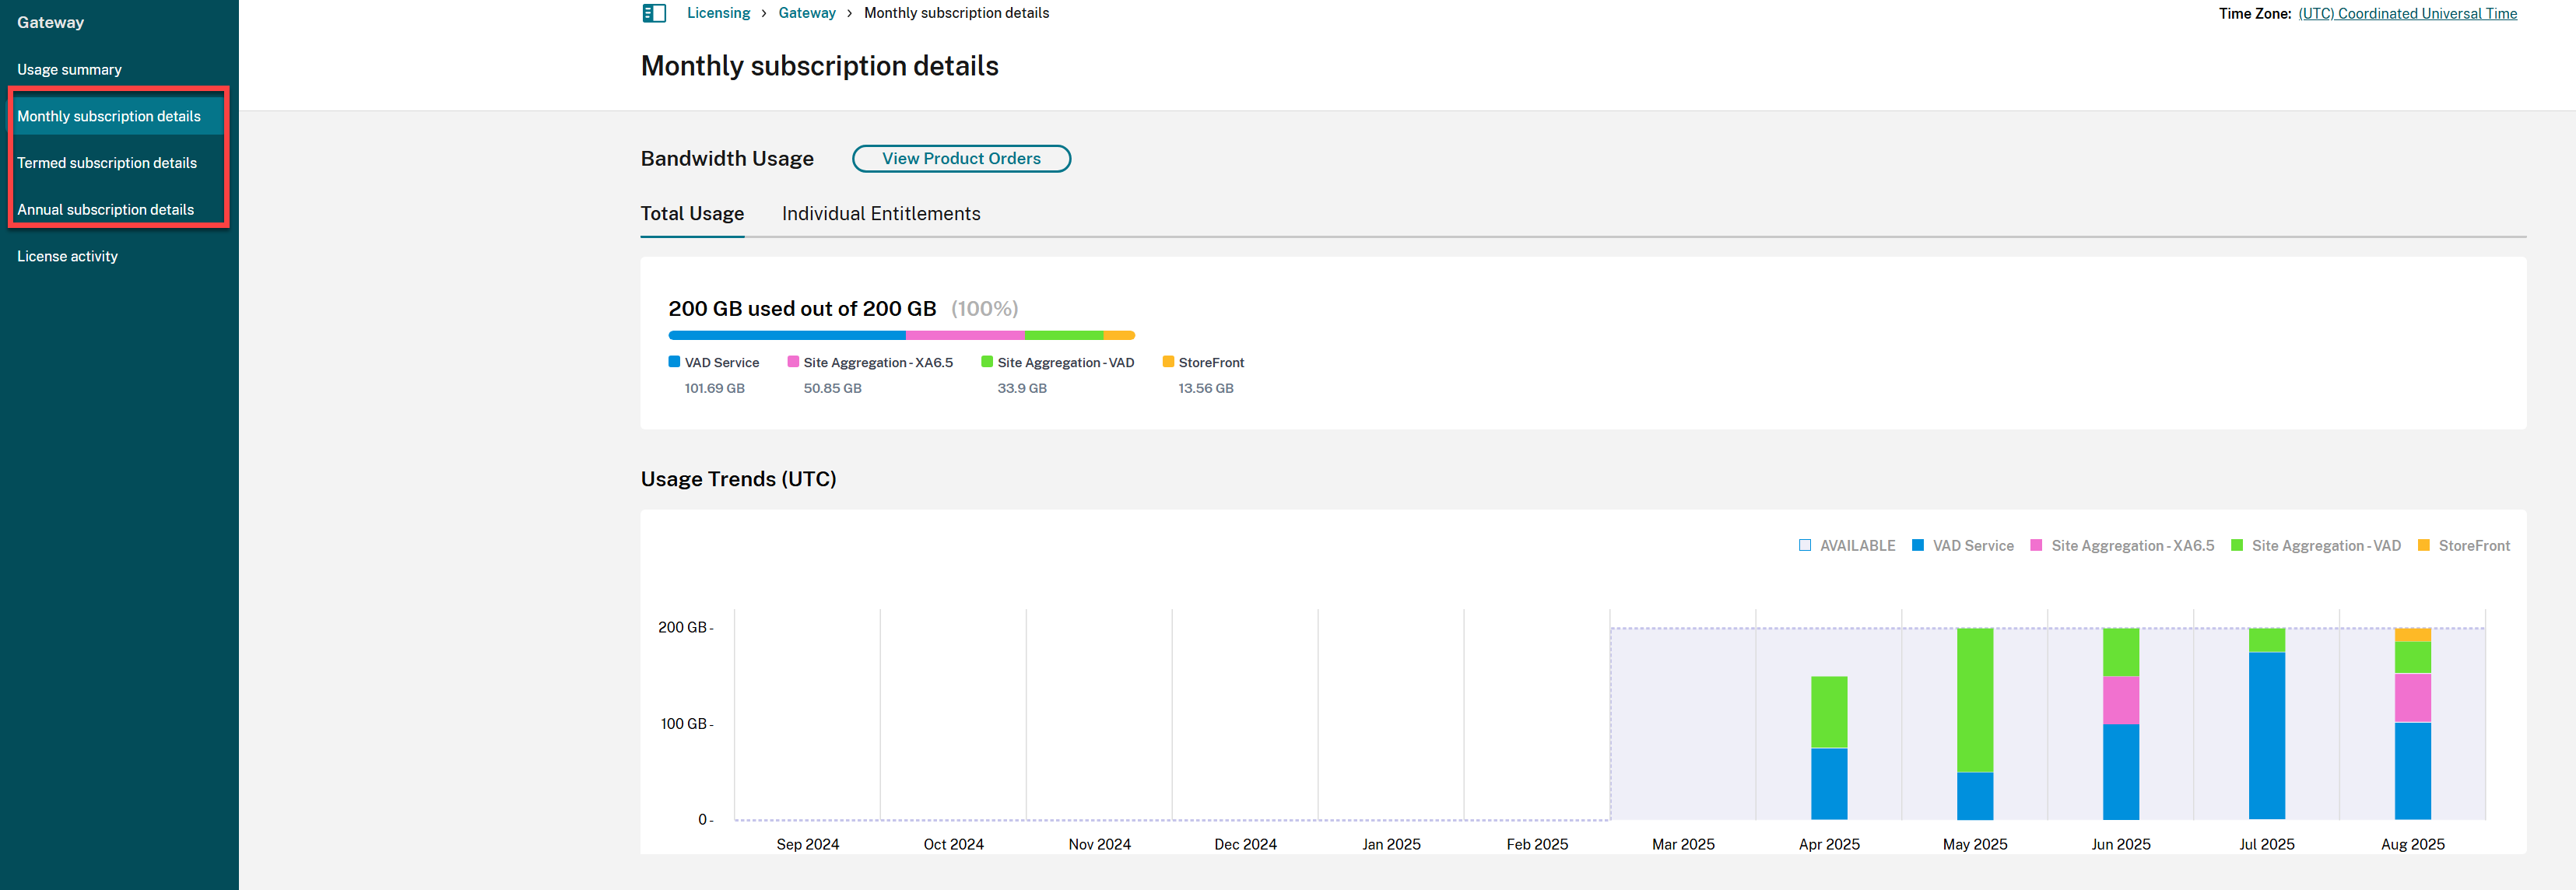Toggle Site Aggregation - XA6.5 in the legend
This screenshot has width=2576, height=890.
(x=2122, y=545)
